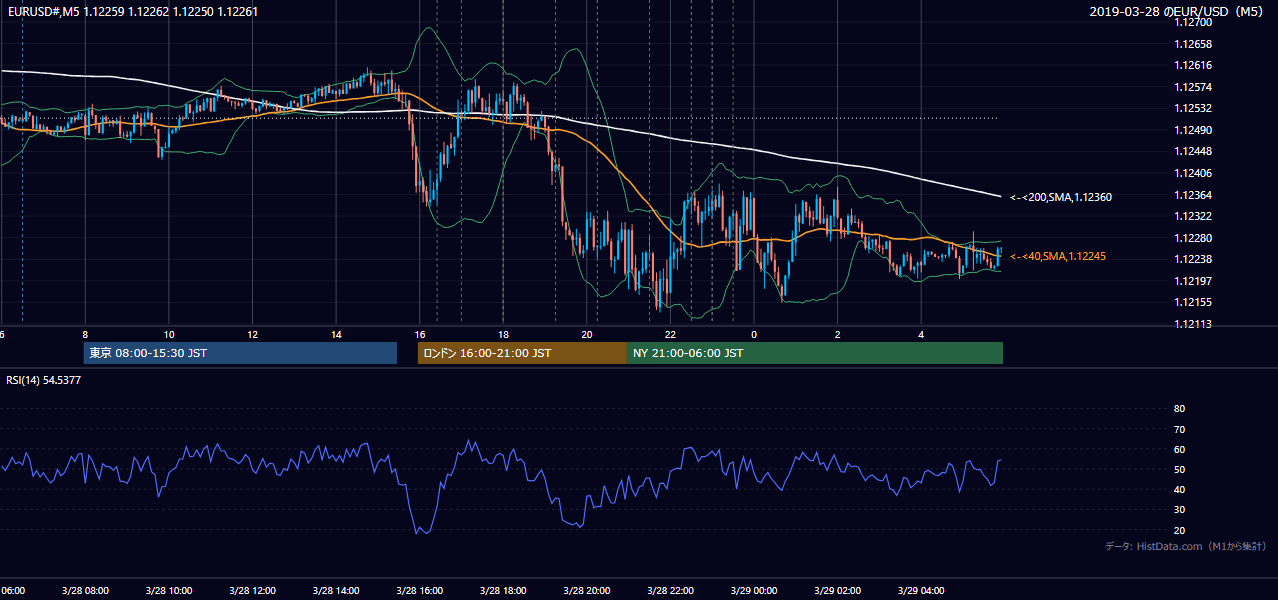1278x600 pixels.
Task: Click hour marker 12 under price chart
Action: coord(252,335)
